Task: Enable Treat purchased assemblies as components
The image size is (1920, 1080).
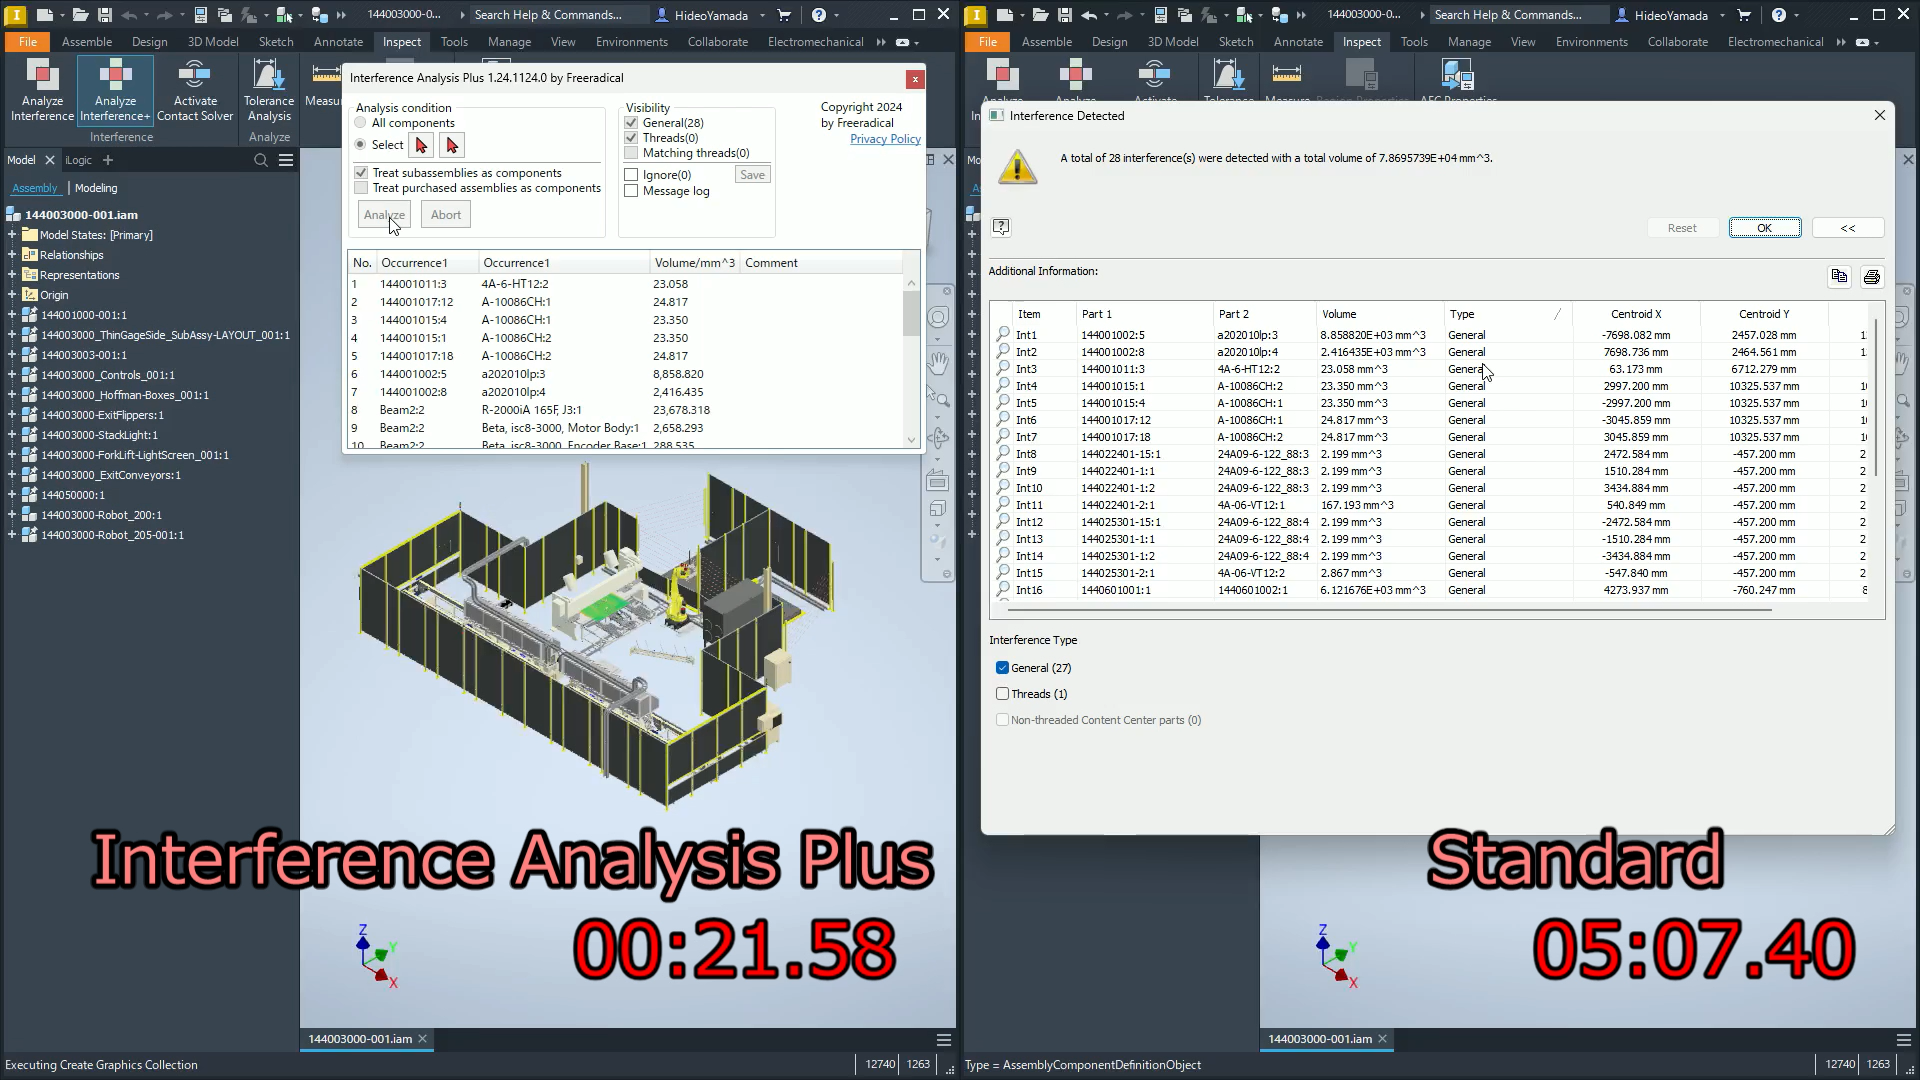Action: (x=362, y=188)
